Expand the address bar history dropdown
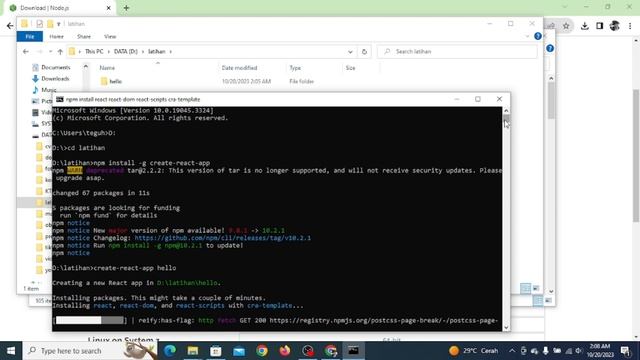 coord(350,51)
